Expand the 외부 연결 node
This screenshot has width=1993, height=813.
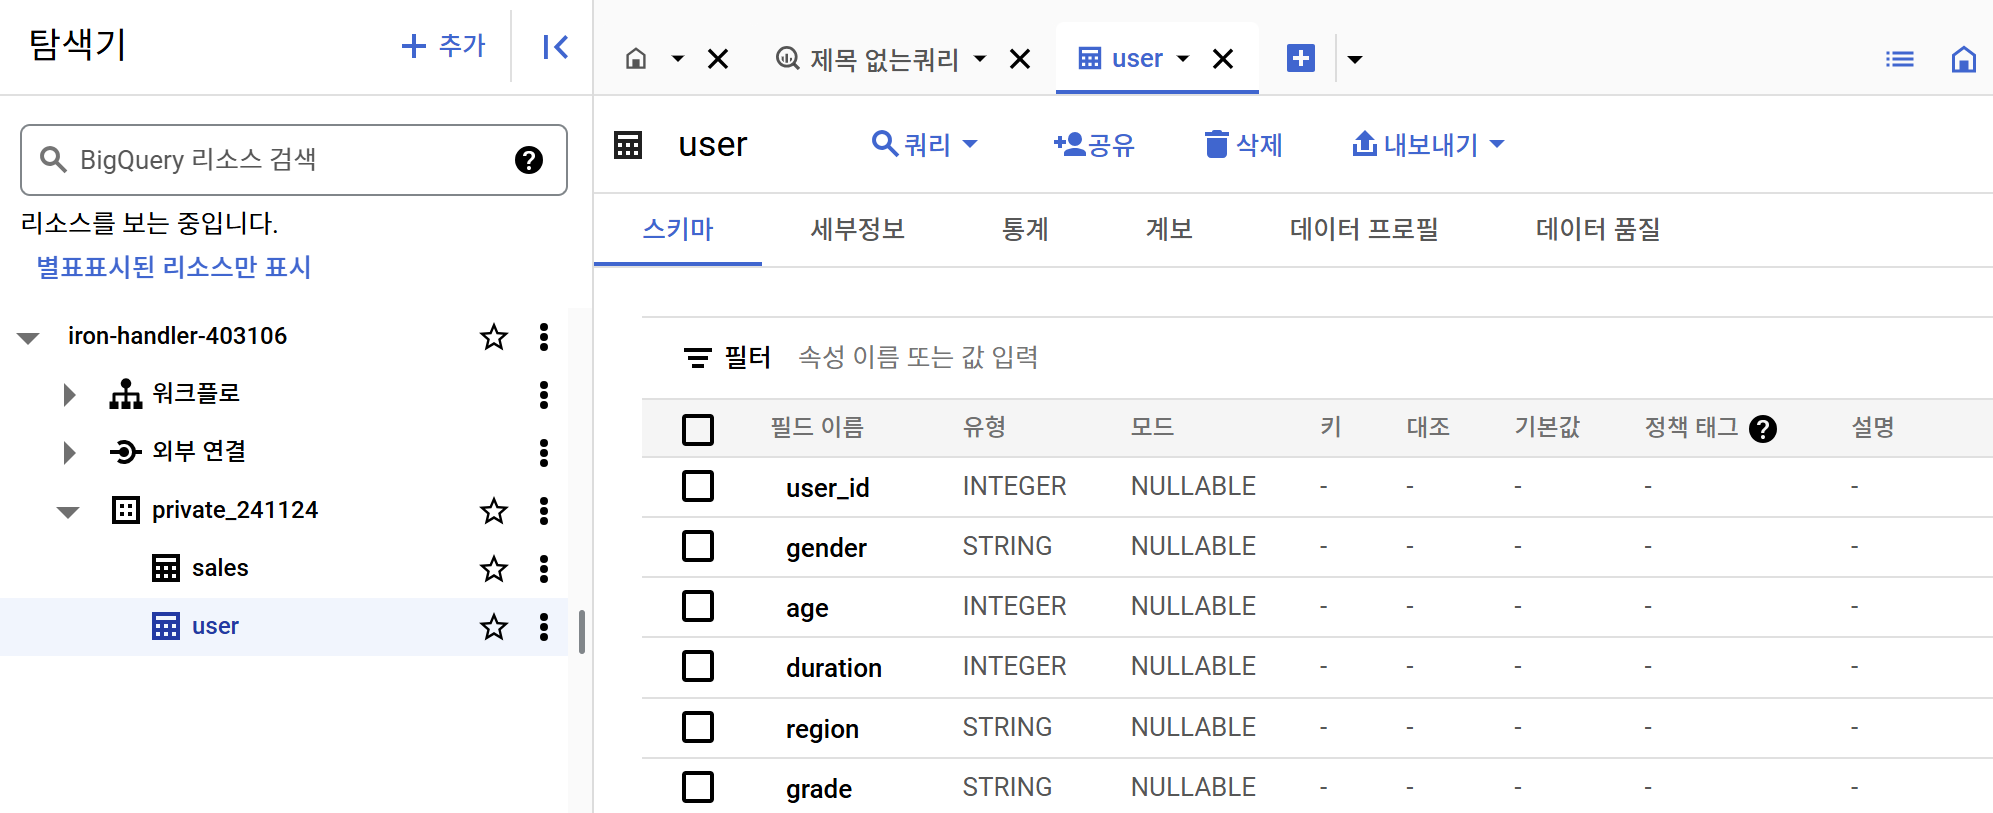coord(69,453)
